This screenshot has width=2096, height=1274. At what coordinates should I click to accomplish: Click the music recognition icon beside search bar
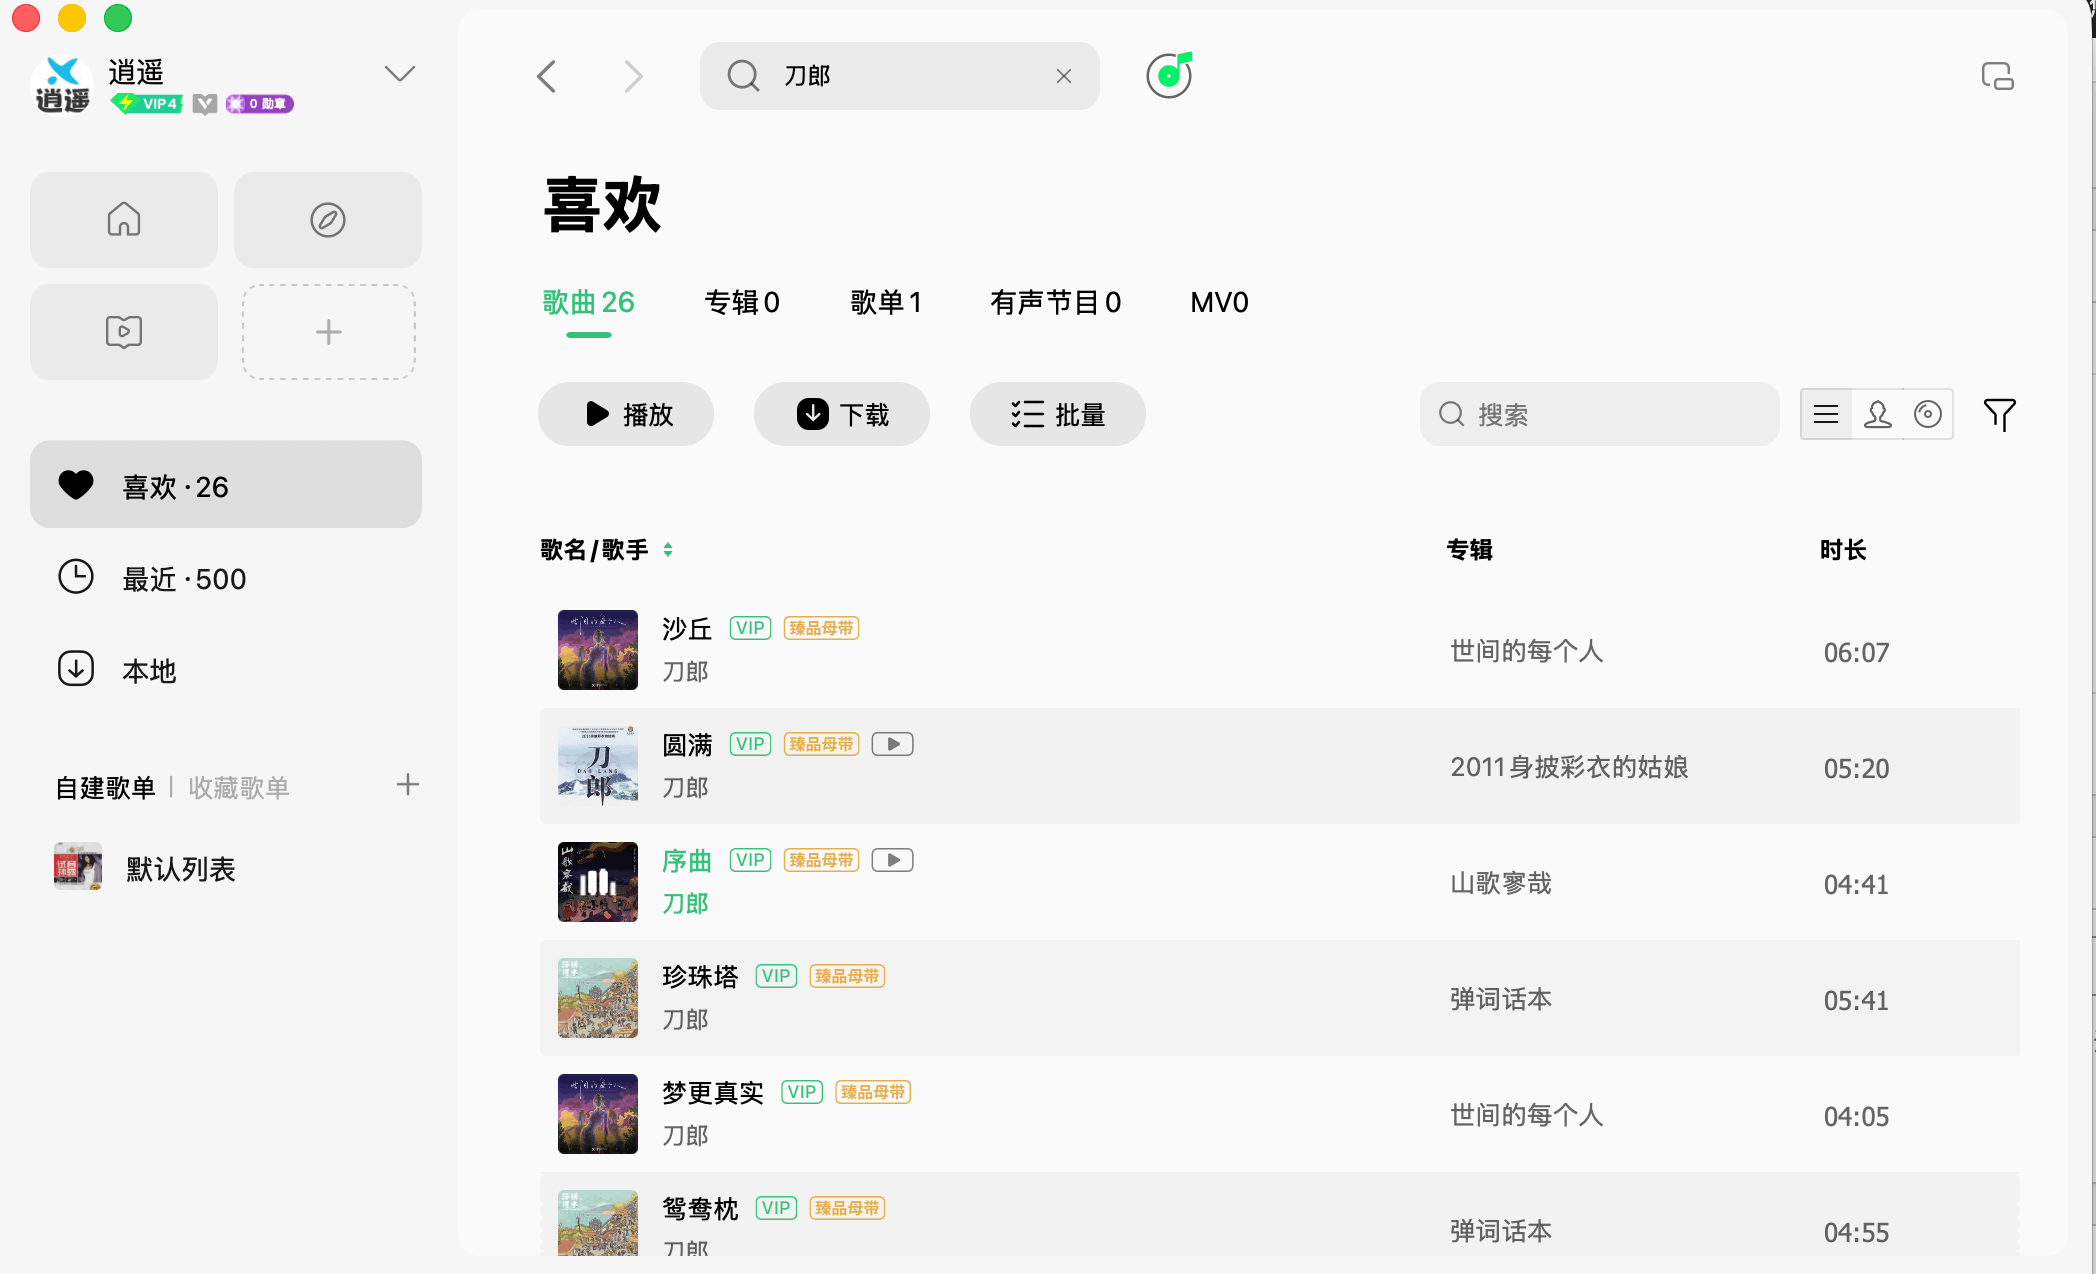click(x=1168, y=75)
